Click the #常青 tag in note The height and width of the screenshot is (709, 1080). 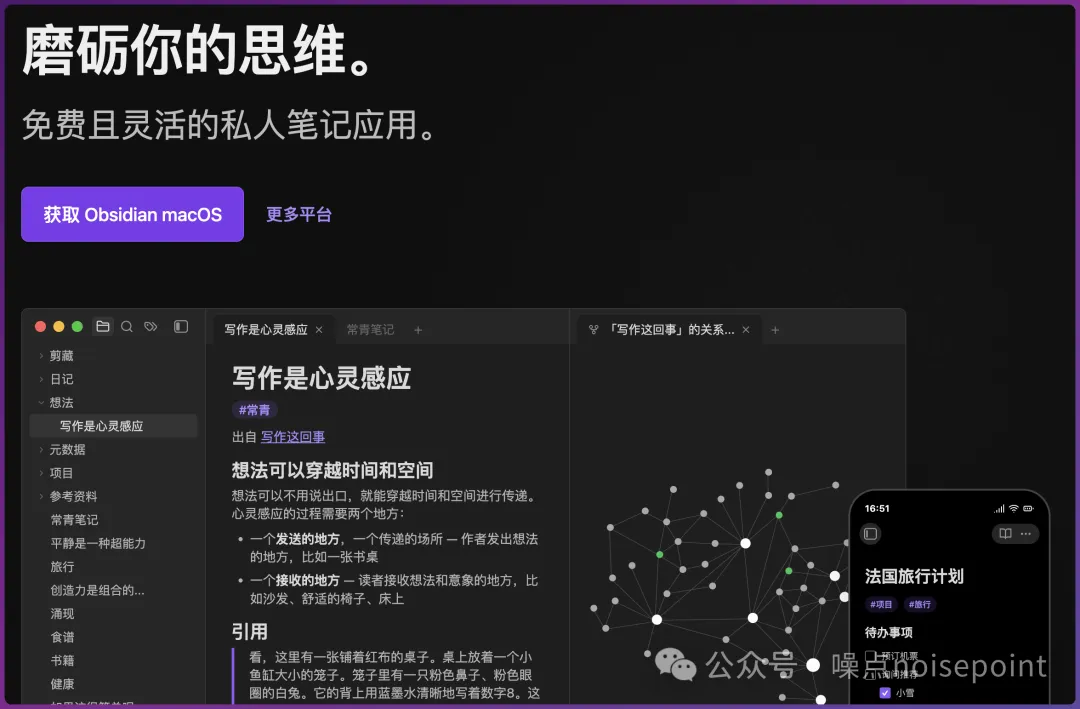coord(254,410)
